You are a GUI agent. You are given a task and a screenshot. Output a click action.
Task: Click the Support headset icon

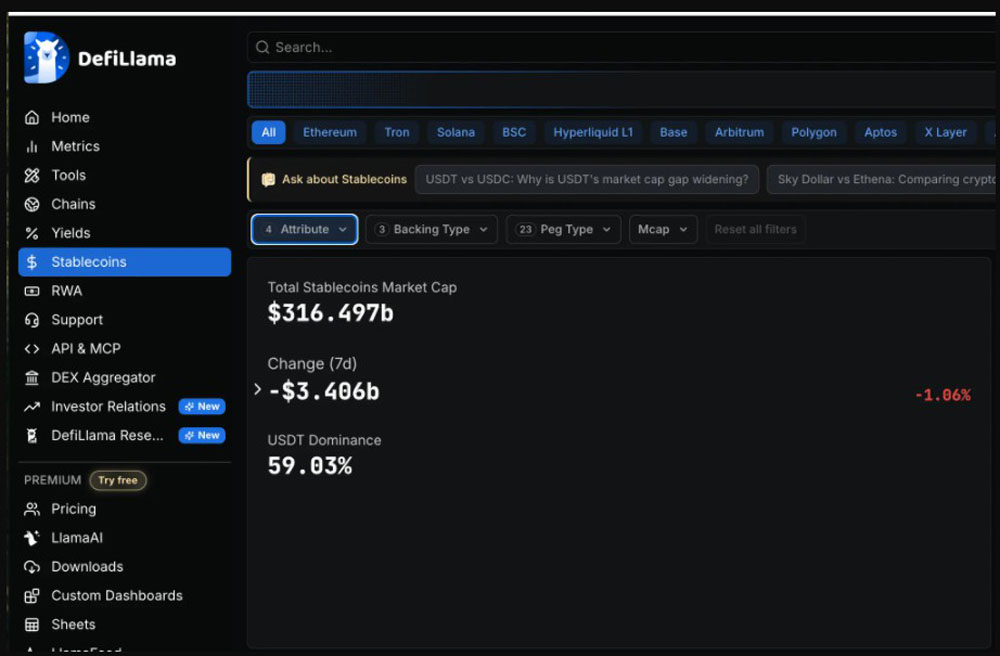click(x=32, y=320)
